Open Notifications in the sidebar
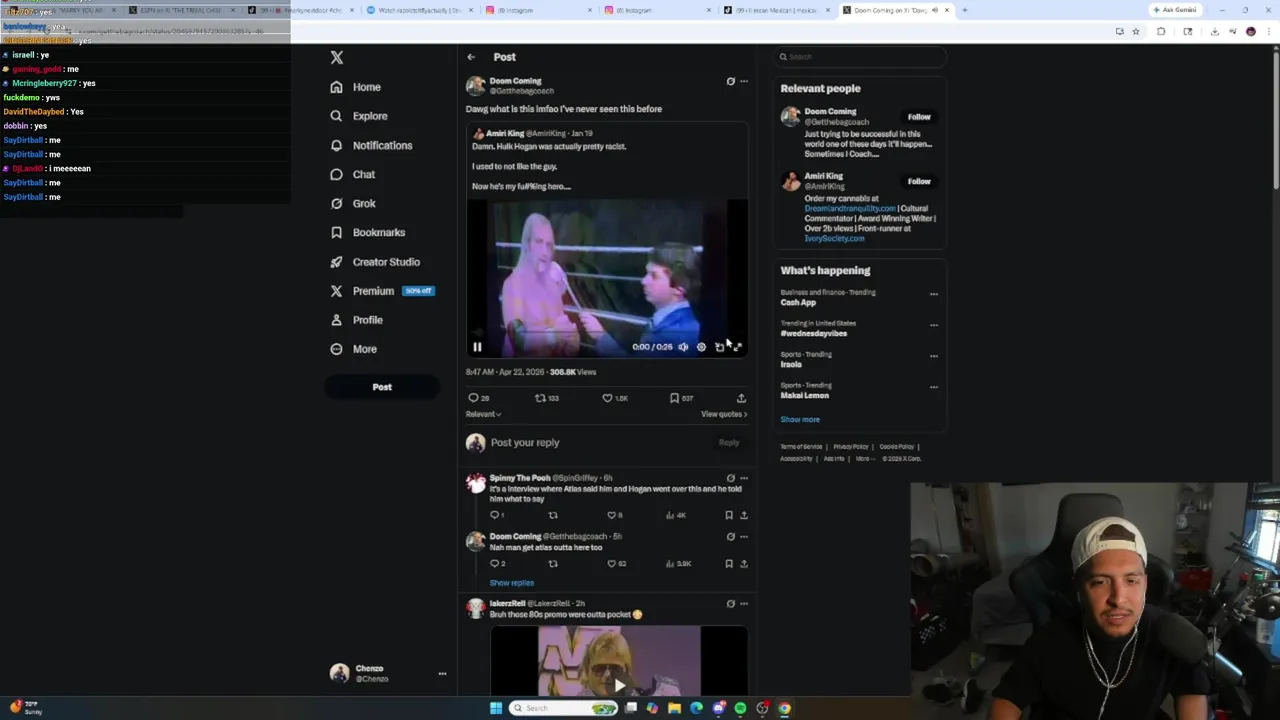The width and height of the screenshot is (1280, 720). (x=371, y=145)
